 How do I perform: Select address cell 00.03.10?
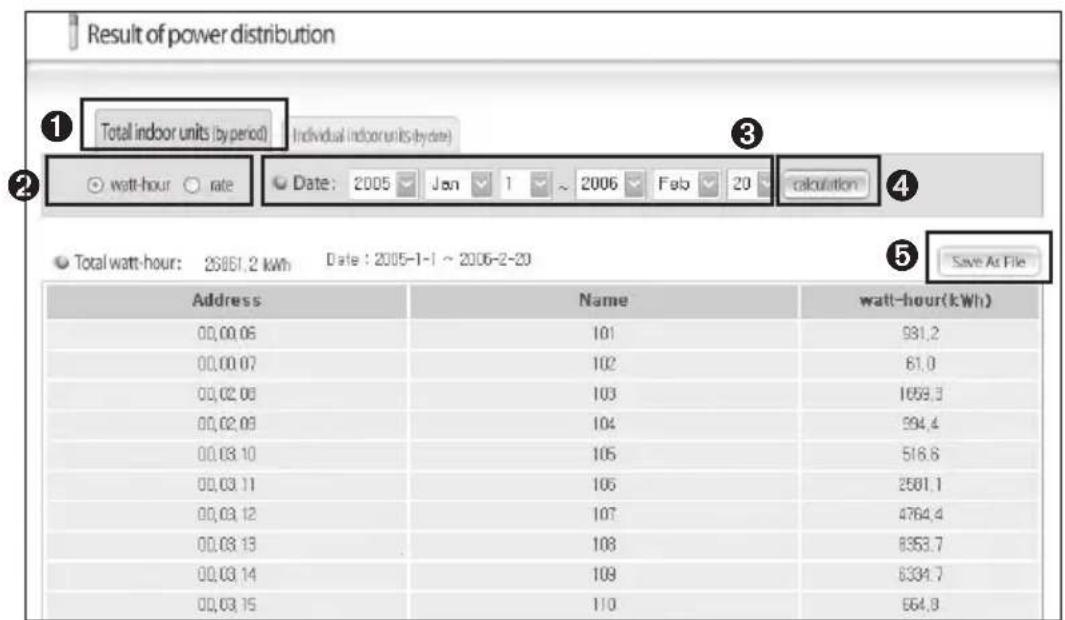point(227,454)
